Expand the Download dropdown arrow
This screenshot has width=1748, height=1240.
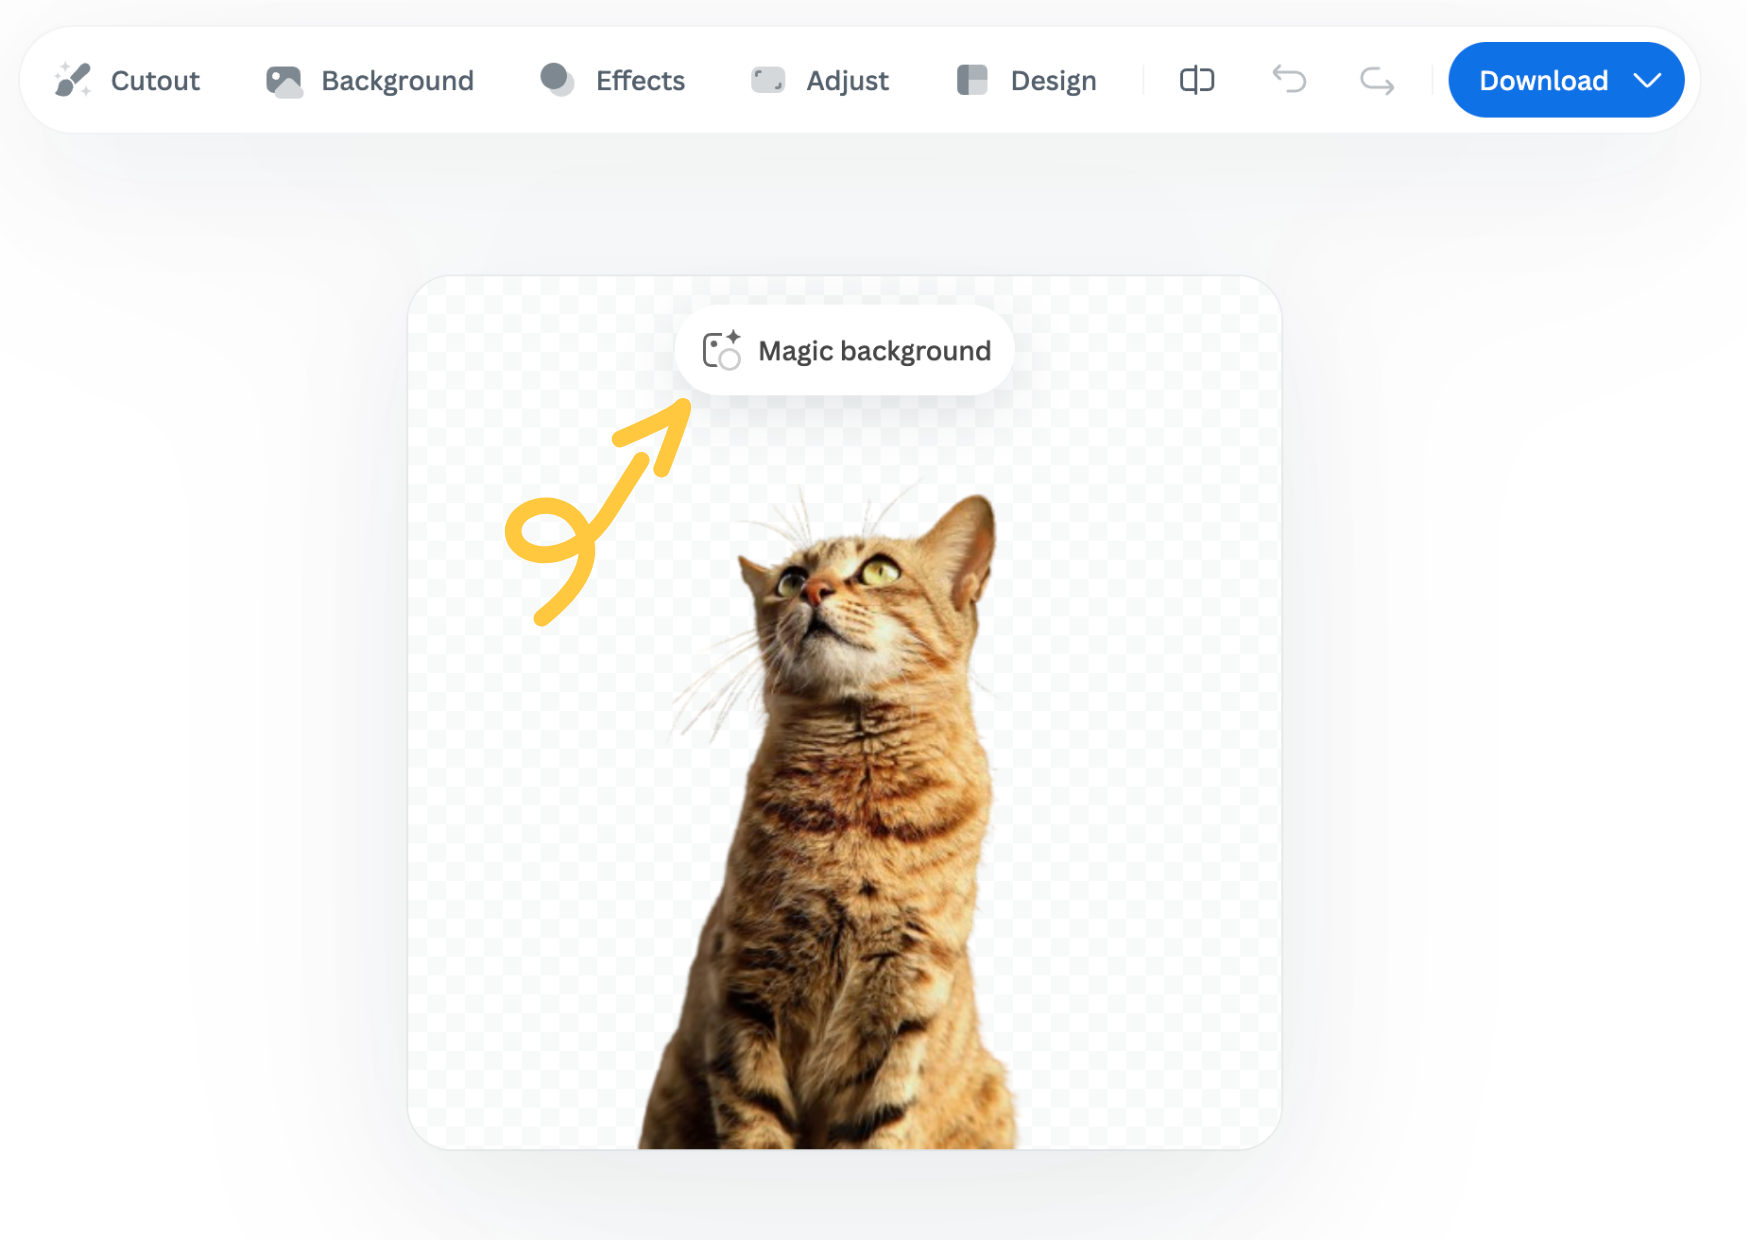click(x=1647, y=80)
